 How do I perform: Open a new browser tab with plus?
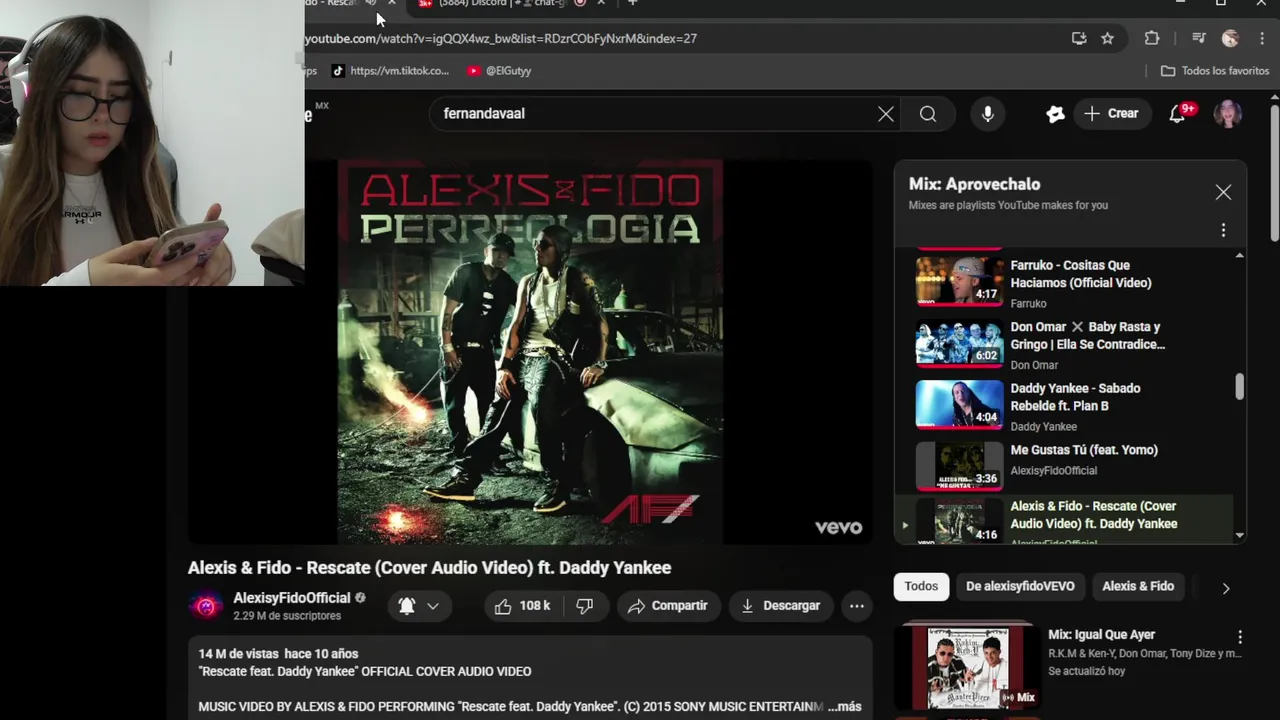(632, 4)
